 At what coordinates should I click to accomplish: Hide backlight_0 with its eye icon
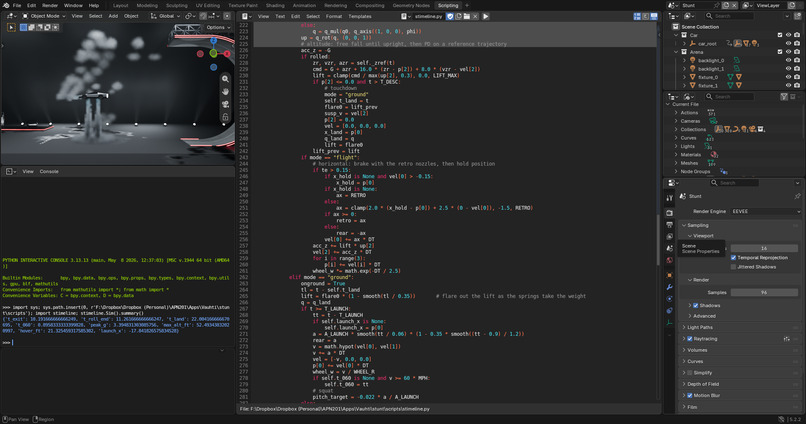click(789, 60)
